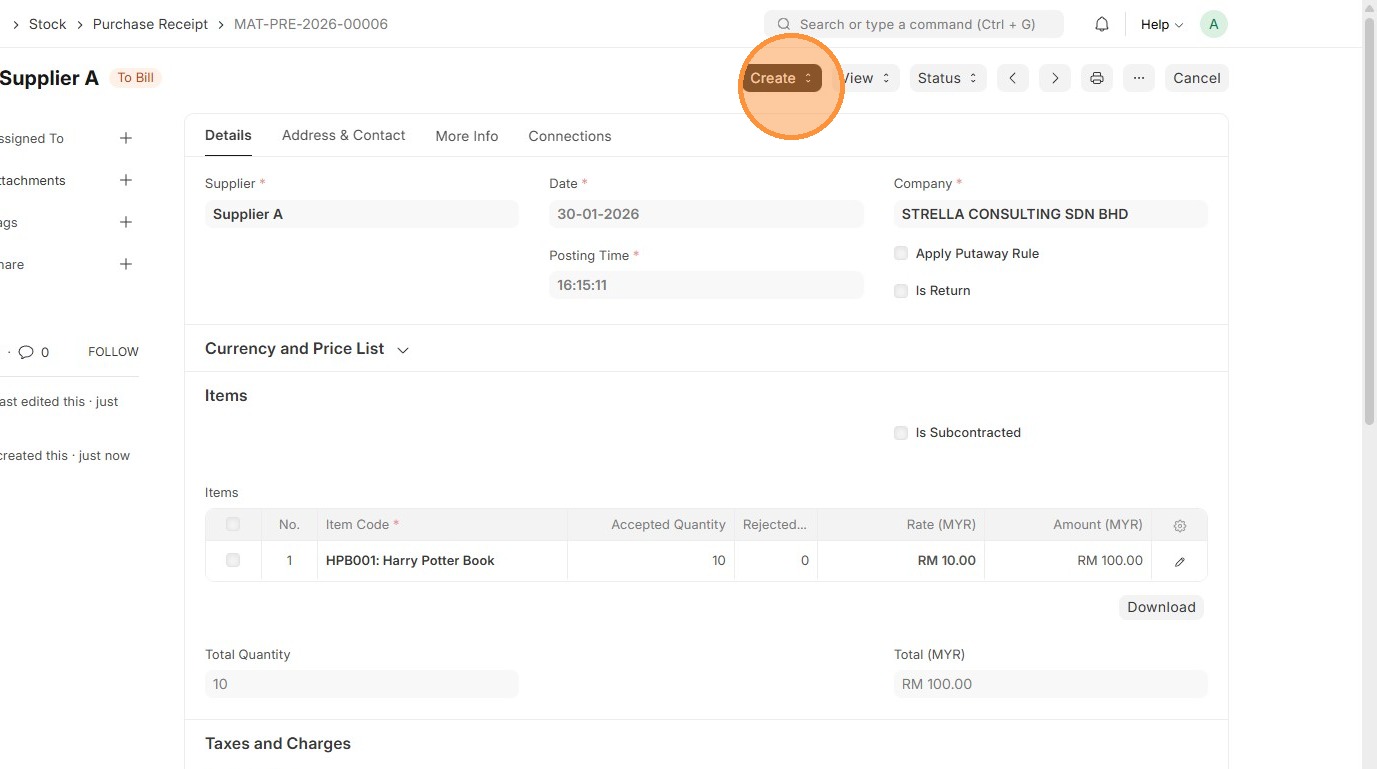Tick the Is Subcontracted checkbox
The width and height of the screenshot is (1377, 769).
901,433
